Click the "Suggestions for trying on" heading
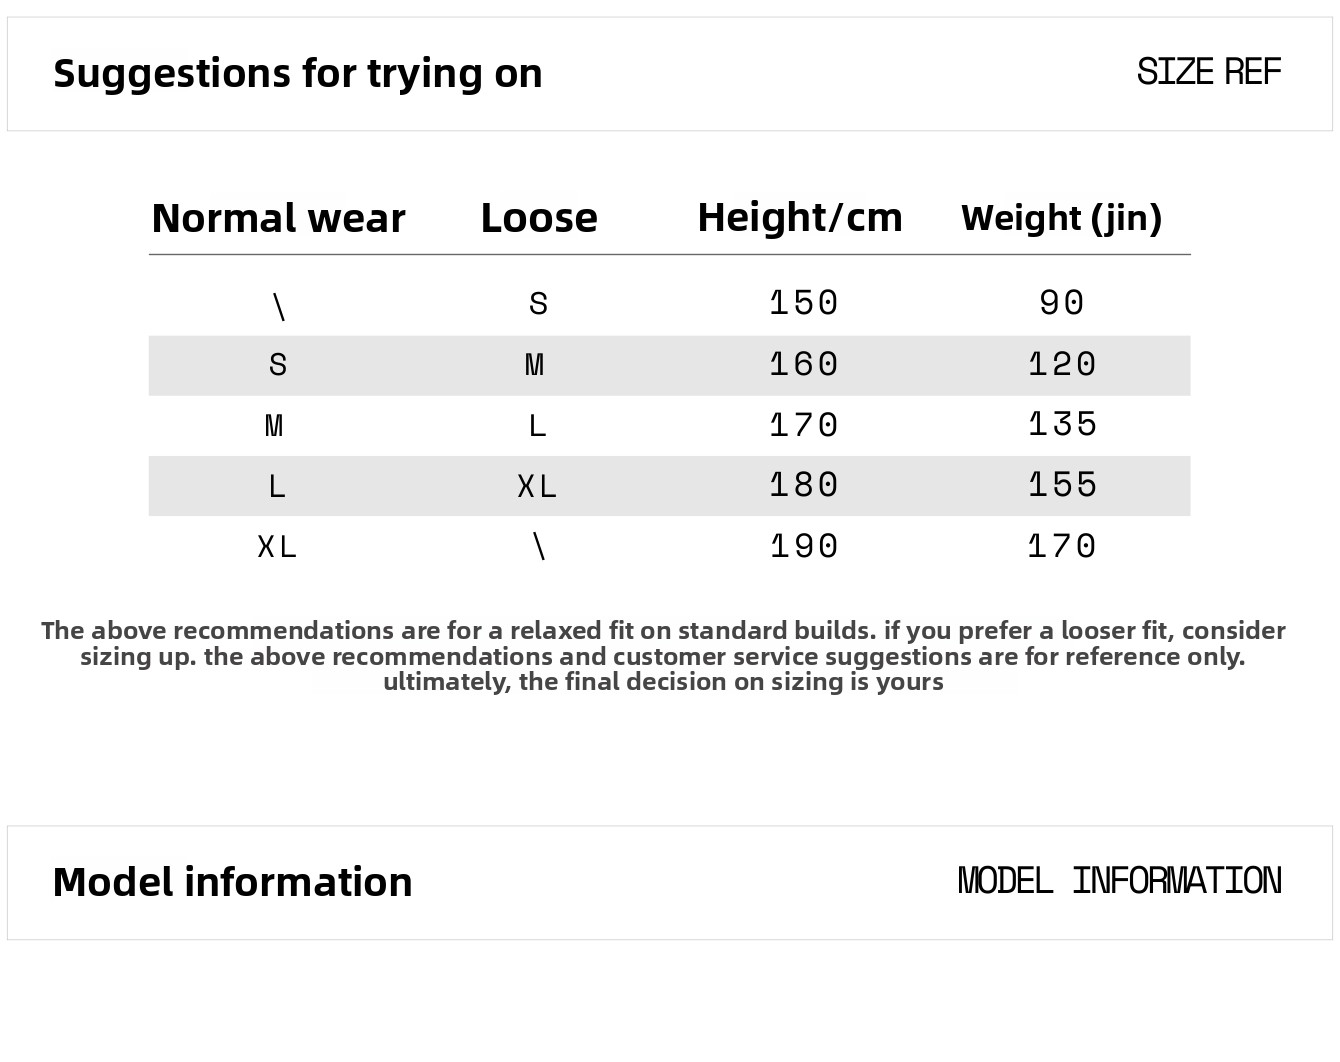Viewport: 1340px width, 1062px height. (297, 74)
